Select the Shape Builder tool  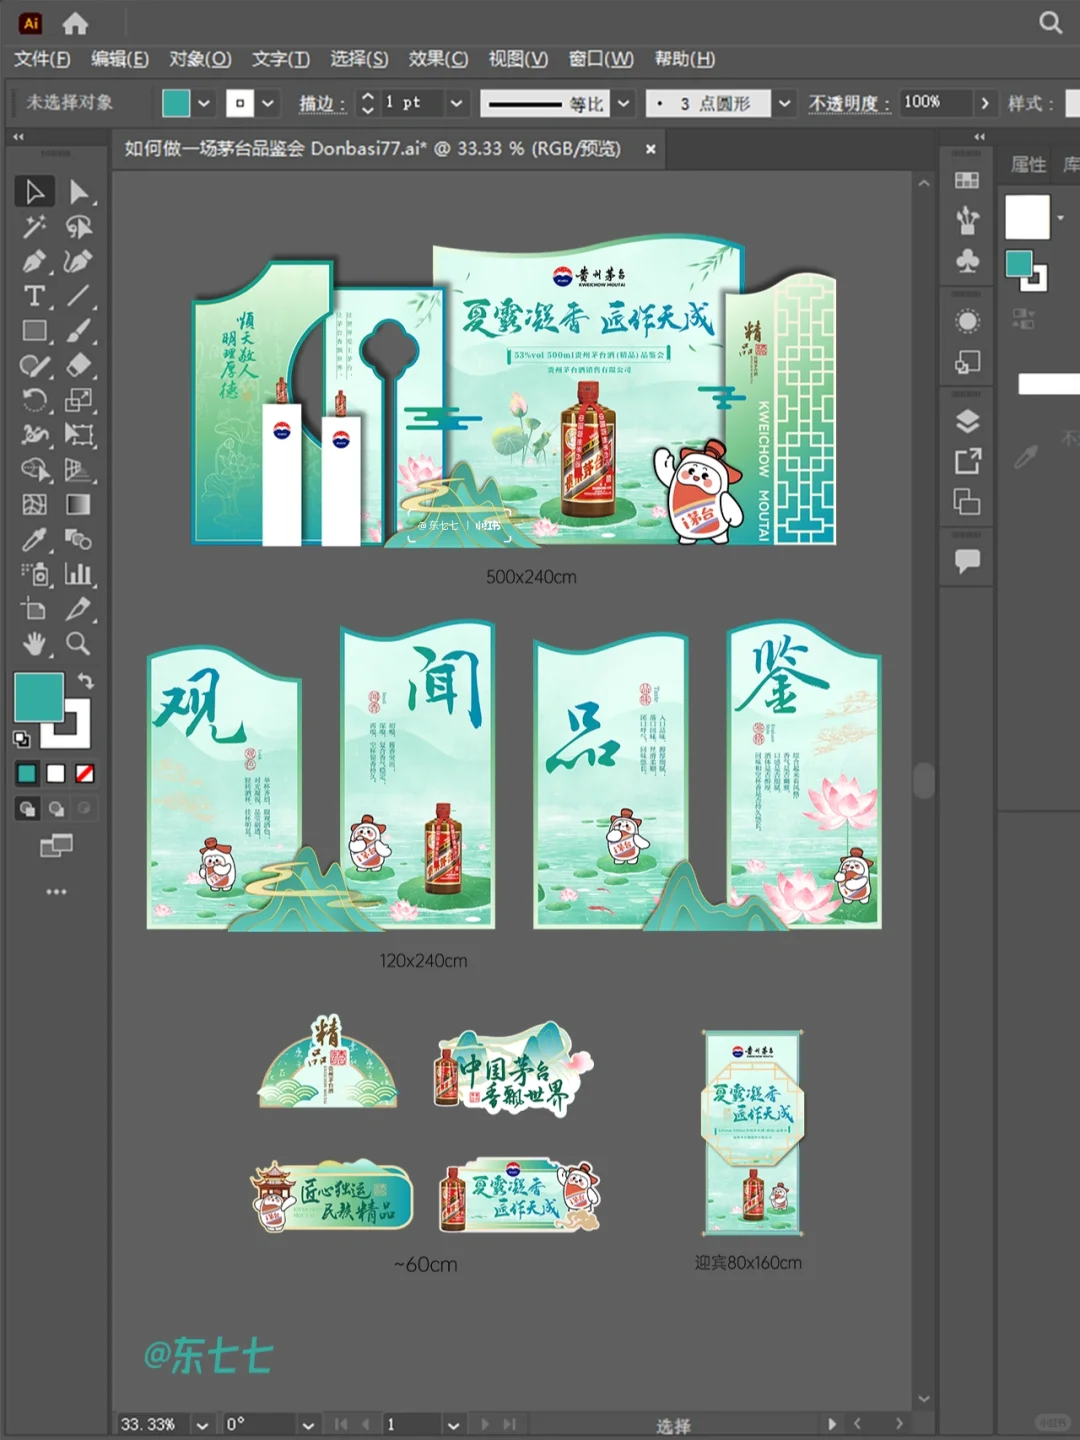[x=34, y=470]
